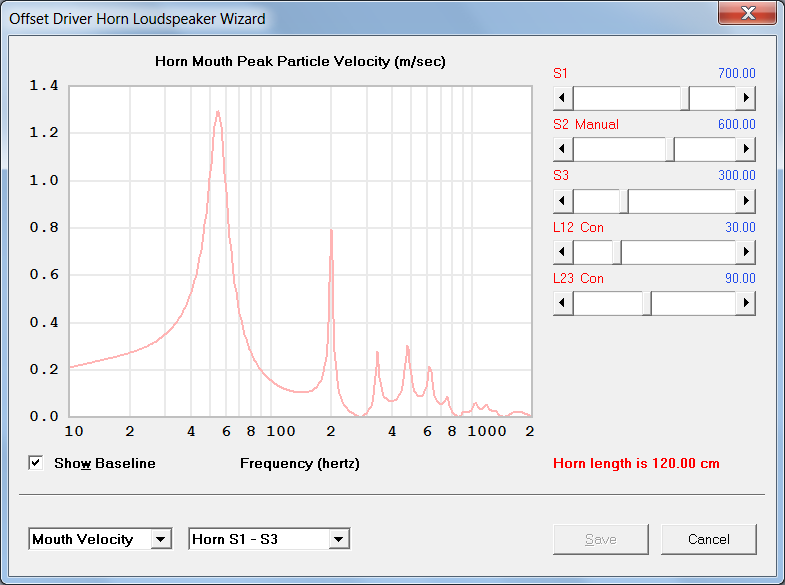Click the S2 slider right arrow
Screen dimensions: 785x585
746,149
